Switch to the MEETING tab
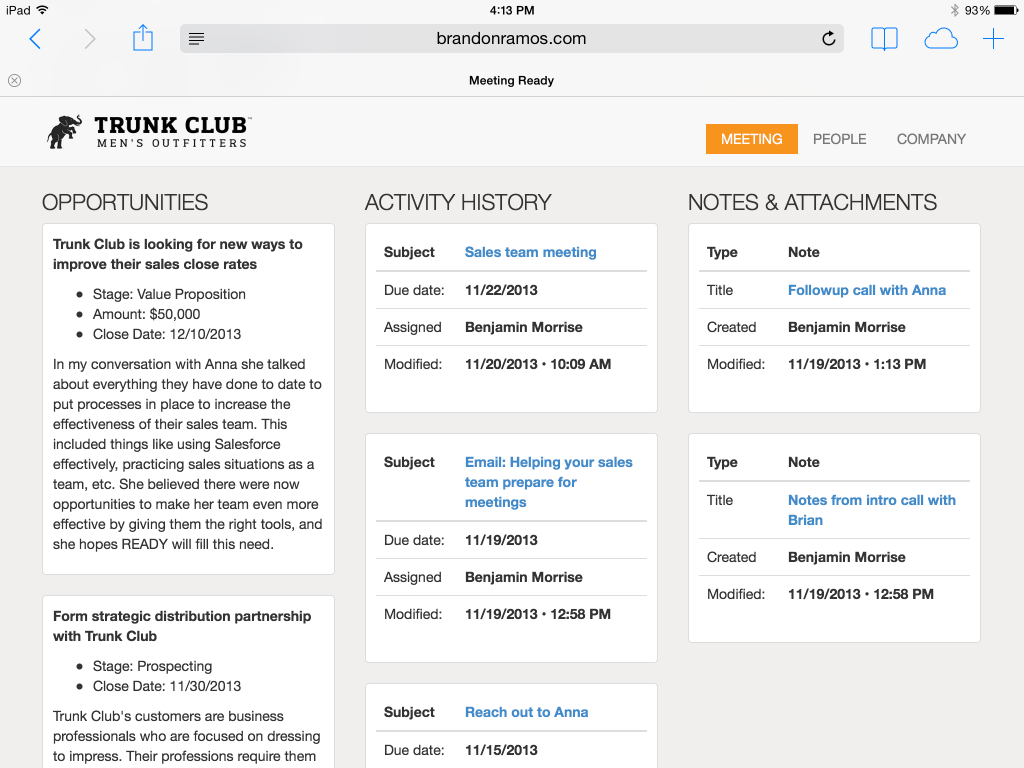This screenshot has width=1024, height=768. [x=751, y=139]
